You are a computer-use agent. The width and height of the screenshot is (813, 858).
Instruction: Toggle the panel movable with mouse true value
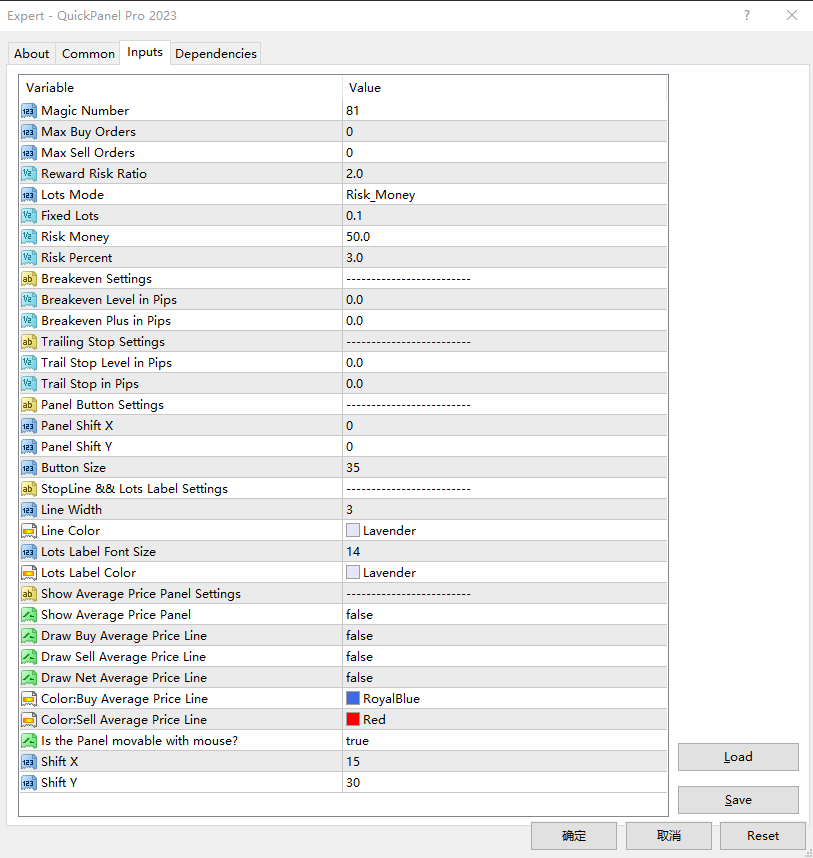(504, 740)
